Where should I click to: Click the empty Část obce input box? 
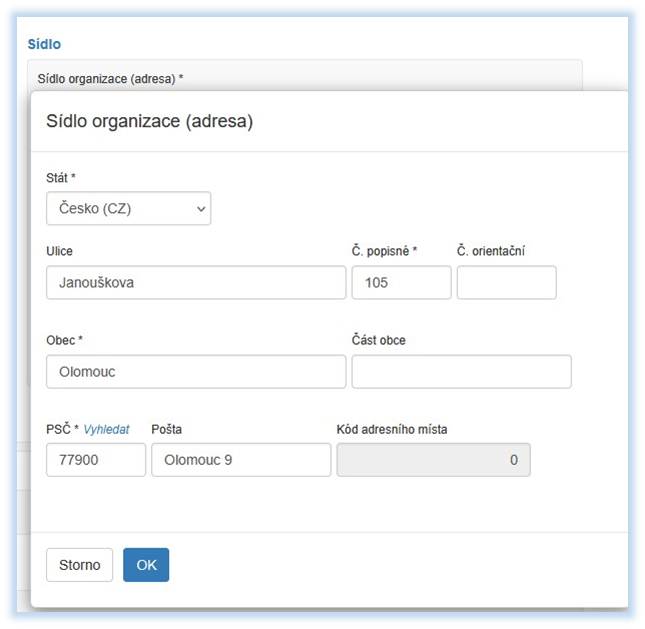click(x=461, y=372)
